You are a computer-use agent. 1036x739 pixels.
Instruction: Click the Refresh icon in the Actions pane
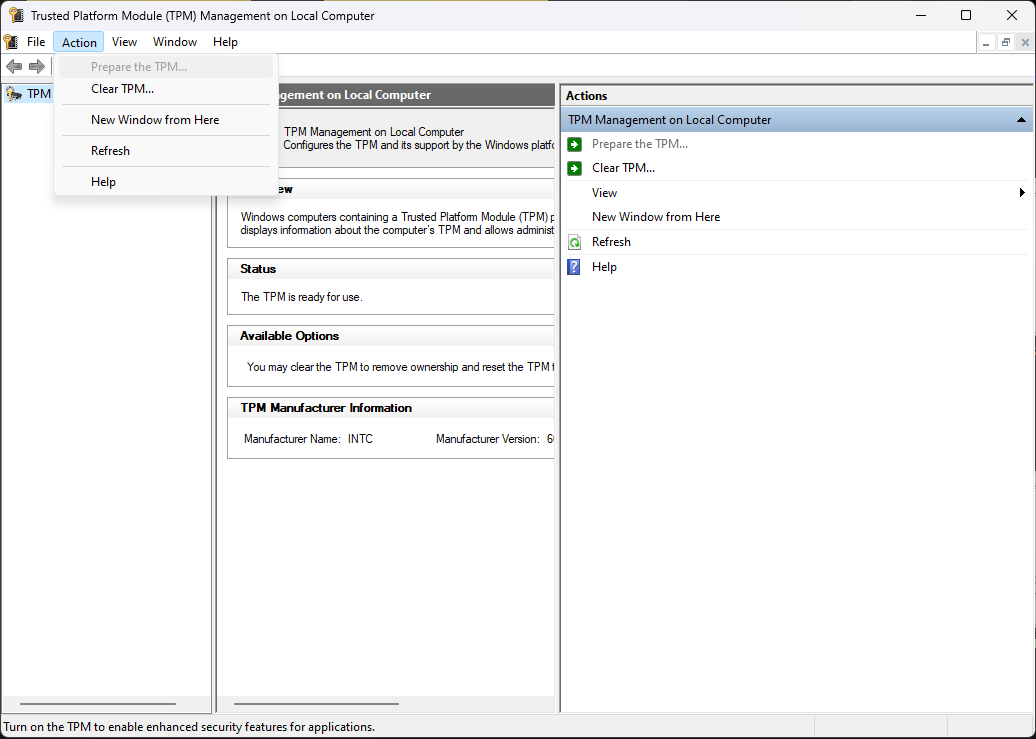574,242
